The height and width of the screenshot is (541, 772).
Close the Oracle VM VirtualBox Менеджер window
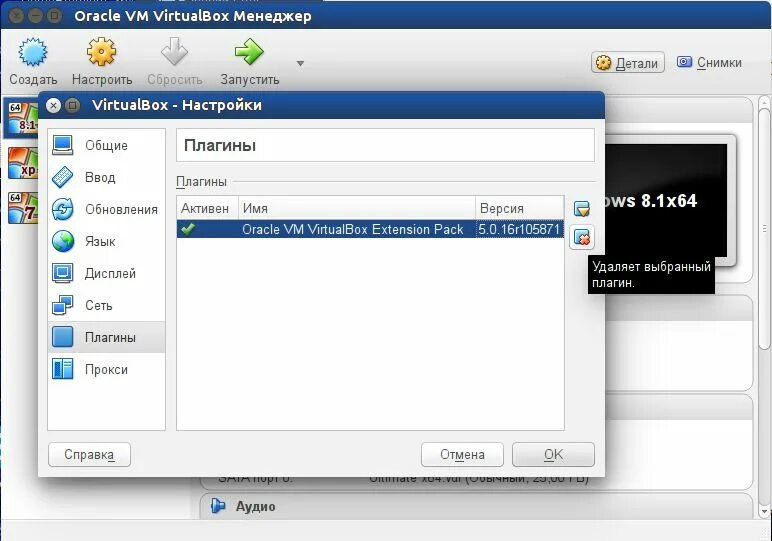pos(16,16)
